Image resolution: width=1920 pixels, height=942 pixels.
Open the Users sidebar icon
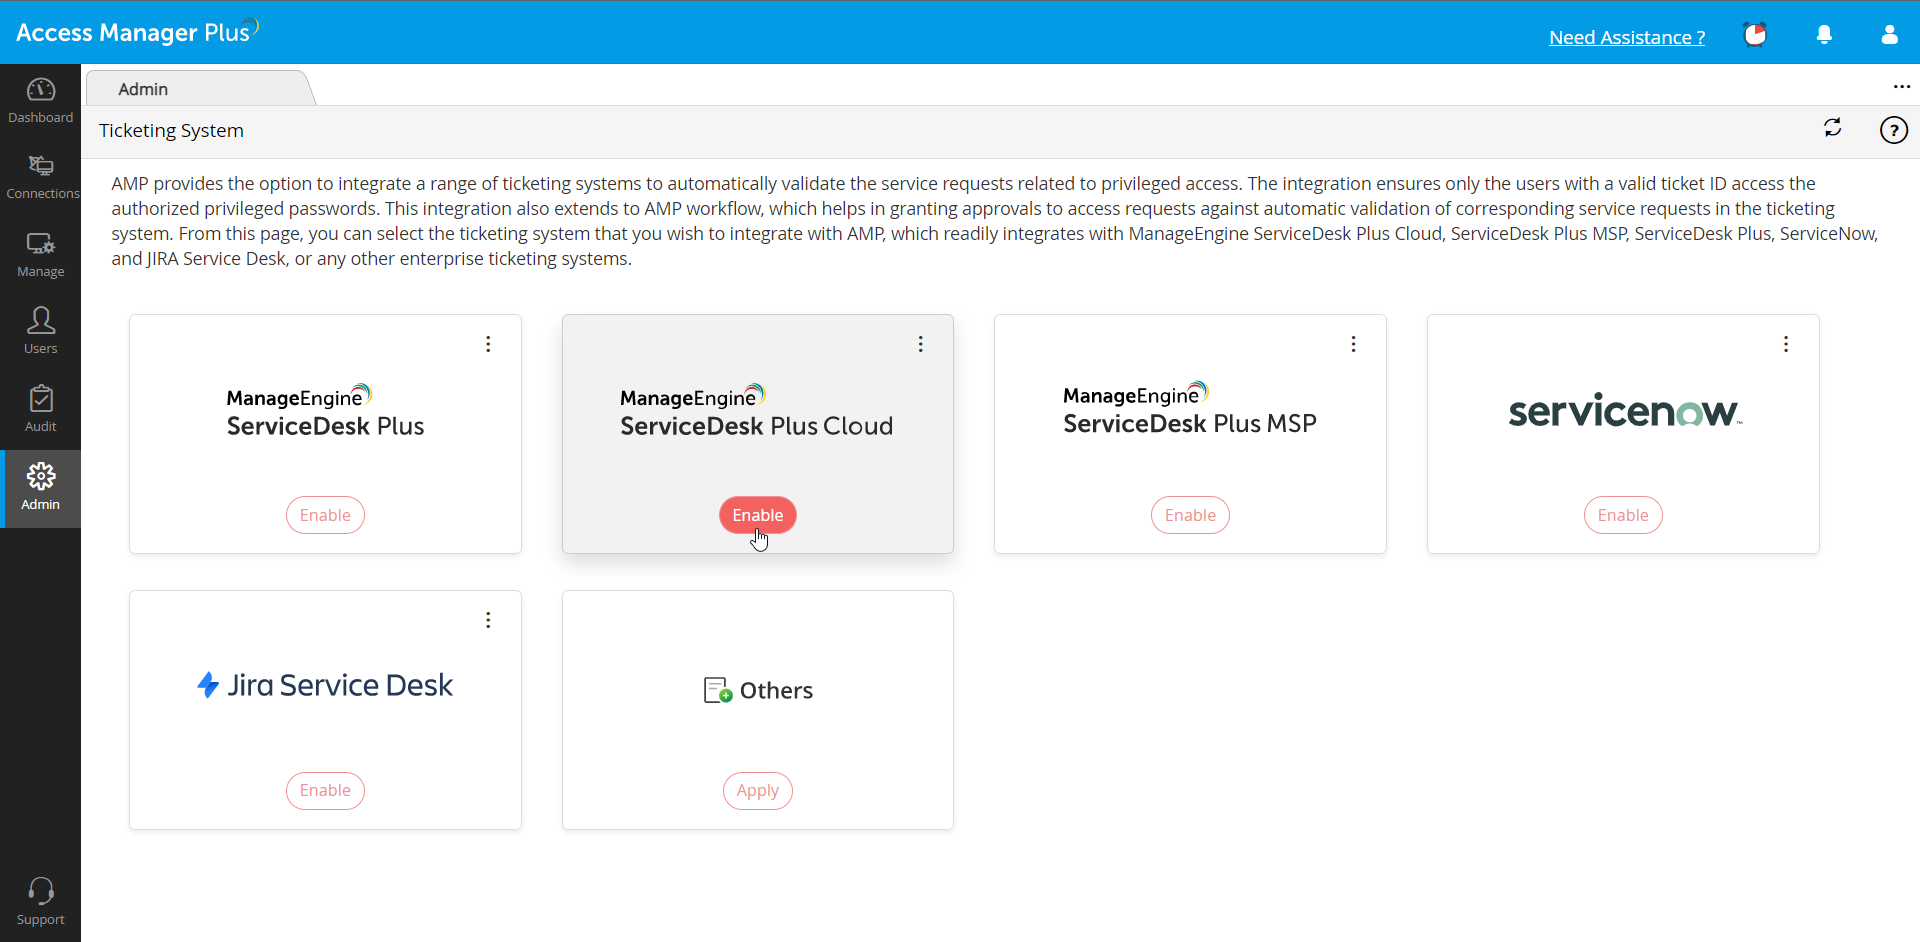[x=41, y=320]
